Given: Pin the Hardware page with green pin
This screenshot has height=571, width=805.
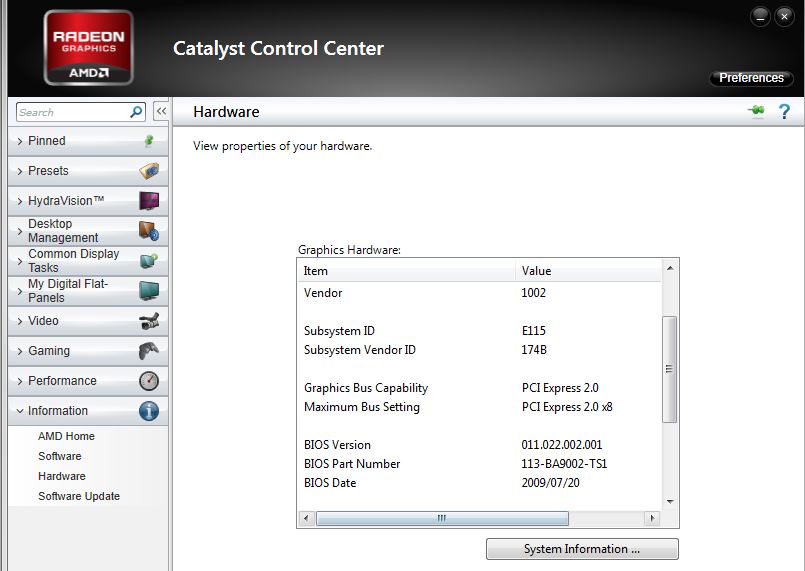Looking at the screenshot, I should (x=756, y=111).
